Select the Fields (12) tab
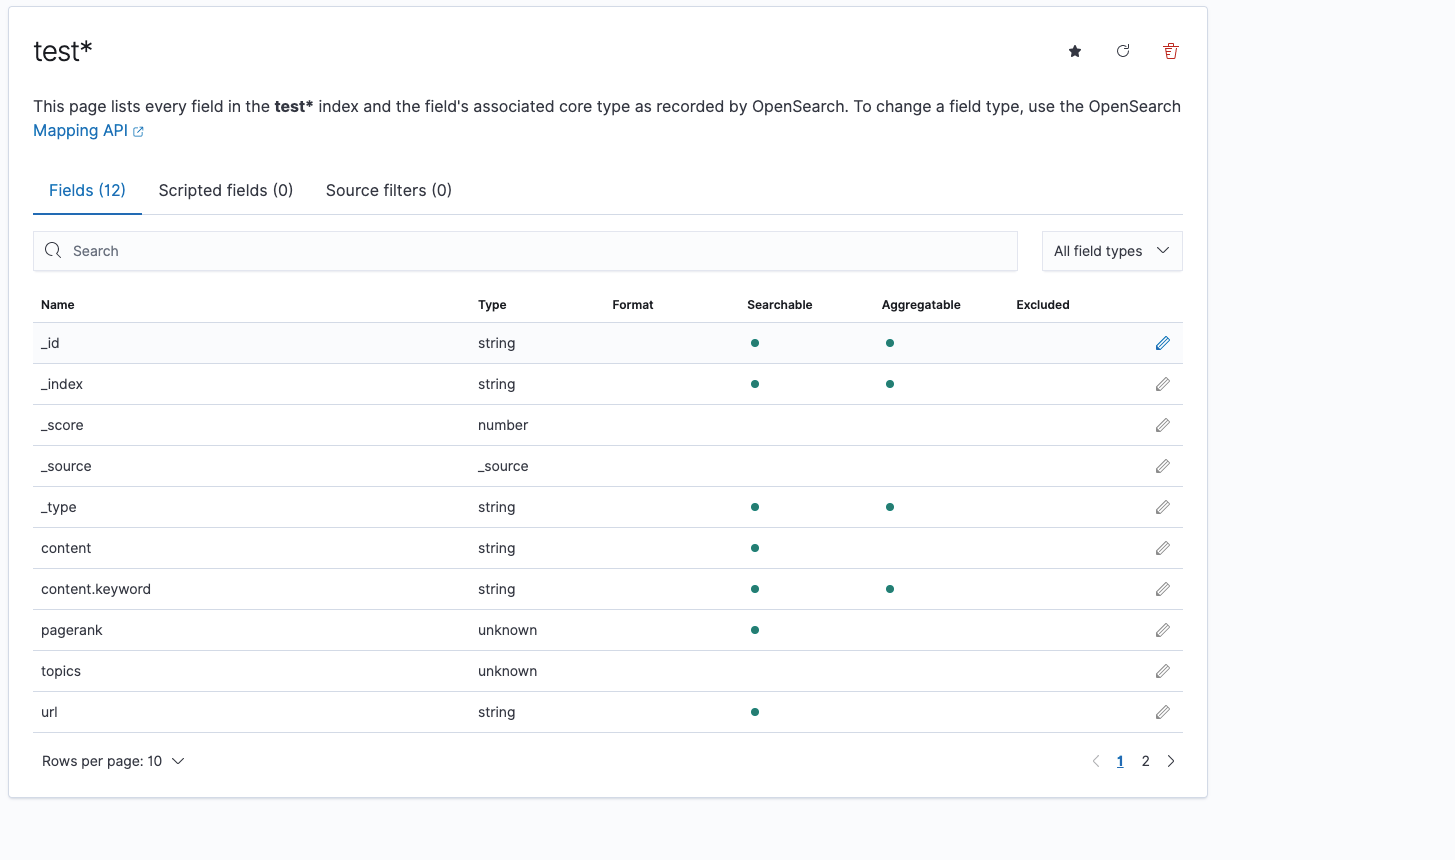This screenshot has width=1455, height=860. 87,190
